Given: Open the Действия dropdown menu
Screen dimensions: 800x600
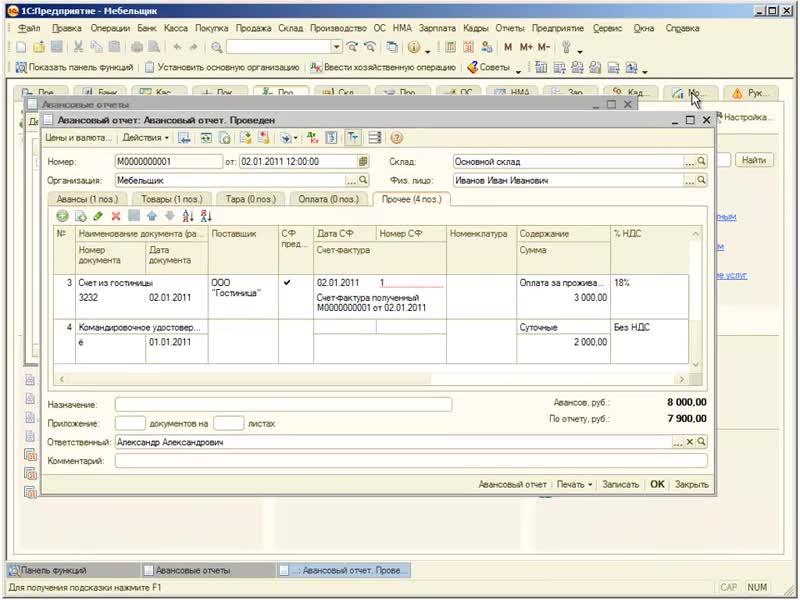Looking at the screenshot, I should click(146, 138).
